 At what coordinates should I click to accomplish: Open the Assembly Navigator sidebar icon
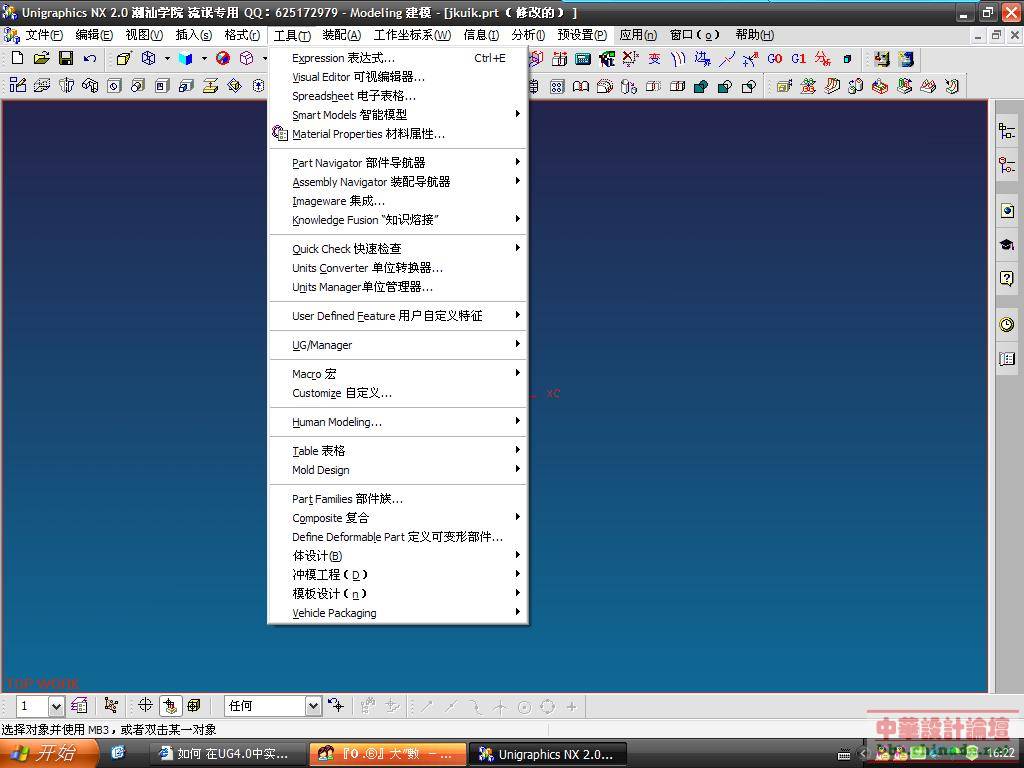pyautogui.click(x=1006, y=131)
